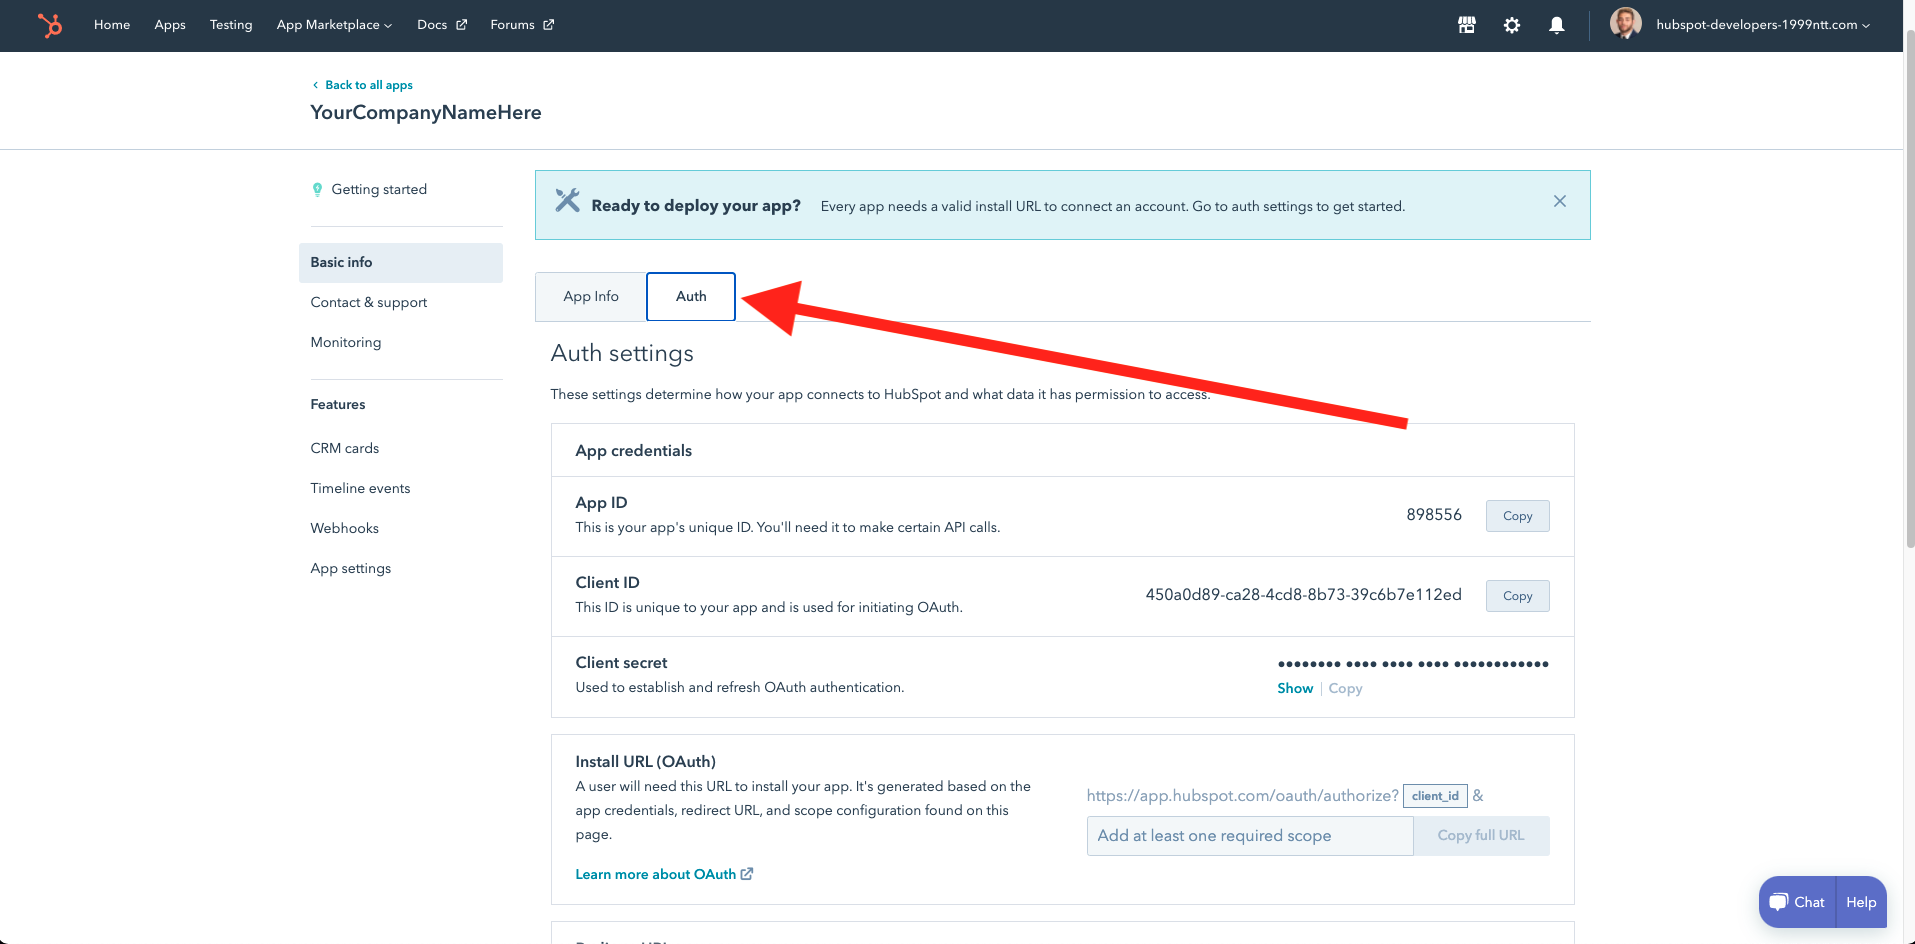Expand the App Marketplace dropdown

(334, 25)
